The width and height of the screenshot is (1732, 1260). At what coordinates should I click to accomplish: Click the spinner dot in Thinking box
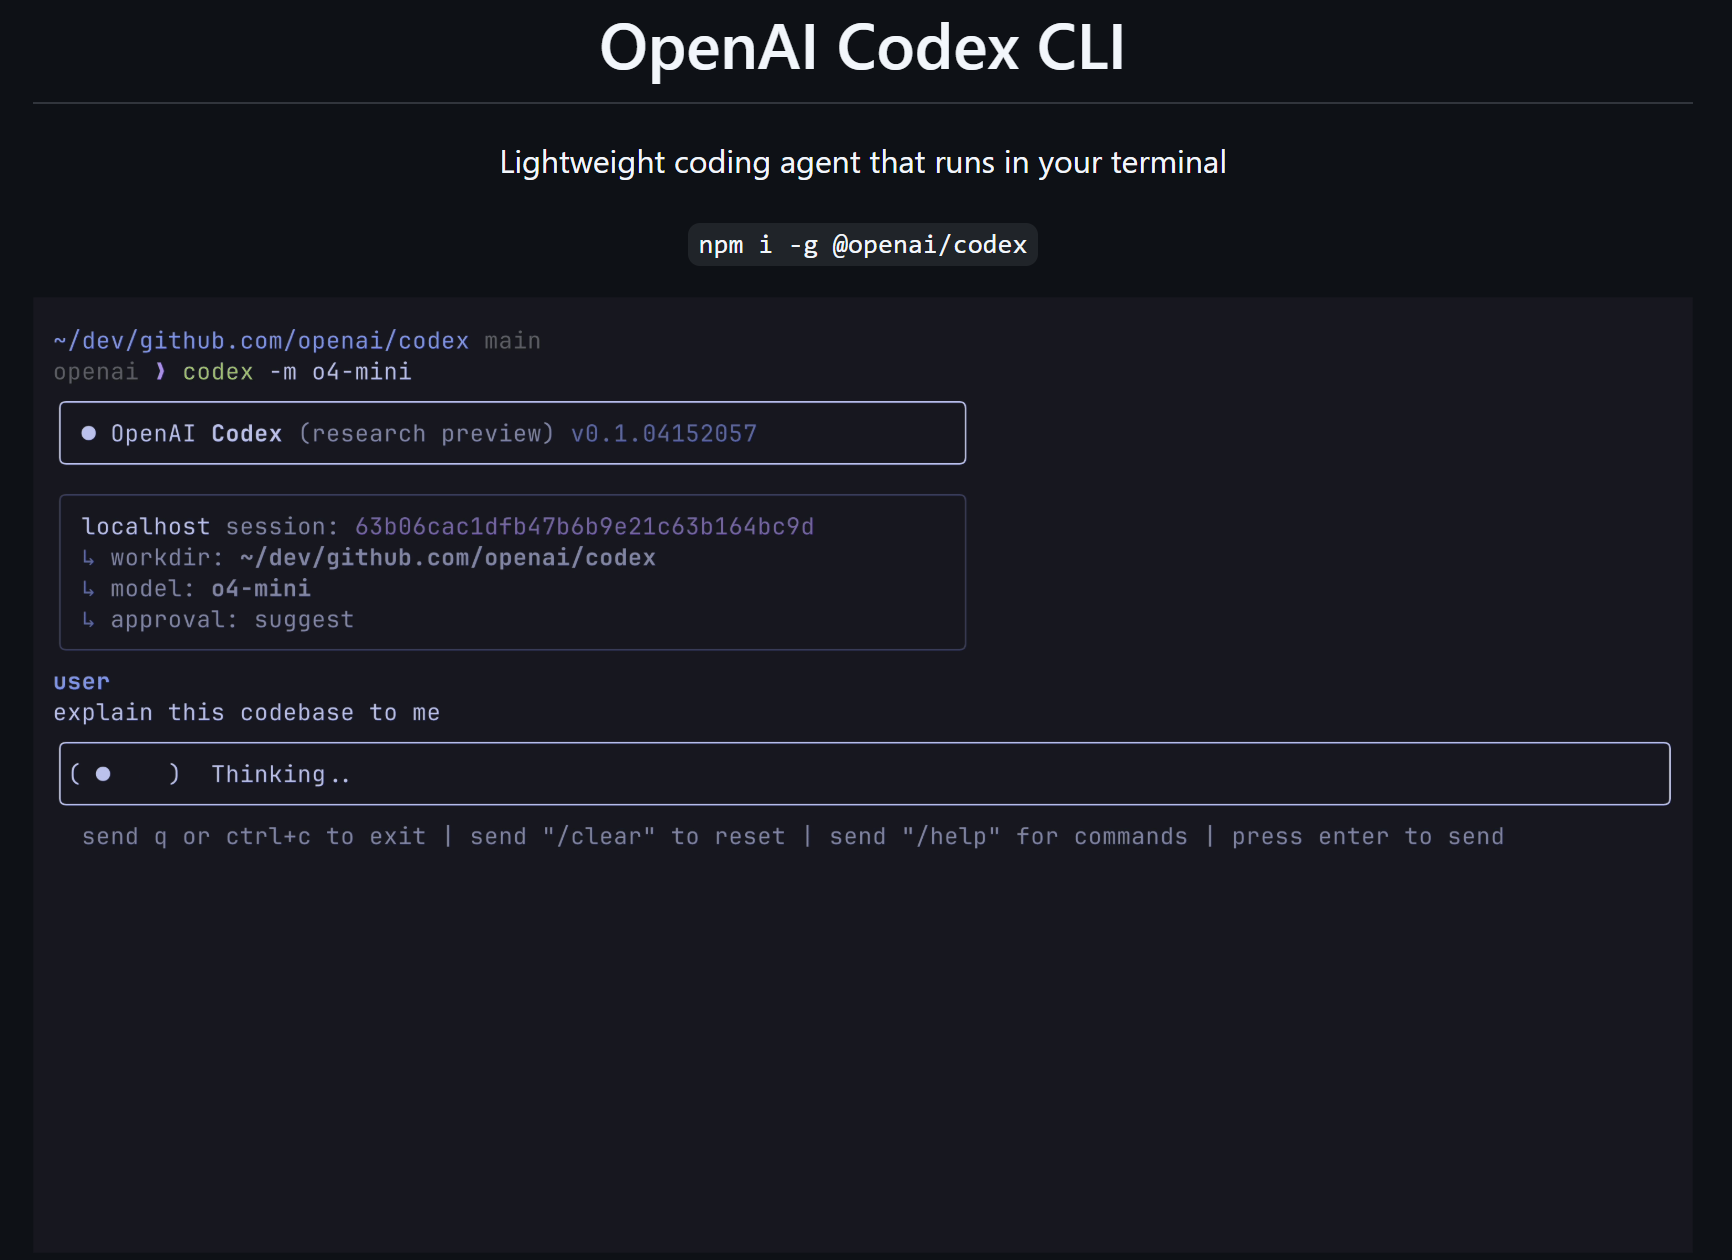[x=103, y=774]
